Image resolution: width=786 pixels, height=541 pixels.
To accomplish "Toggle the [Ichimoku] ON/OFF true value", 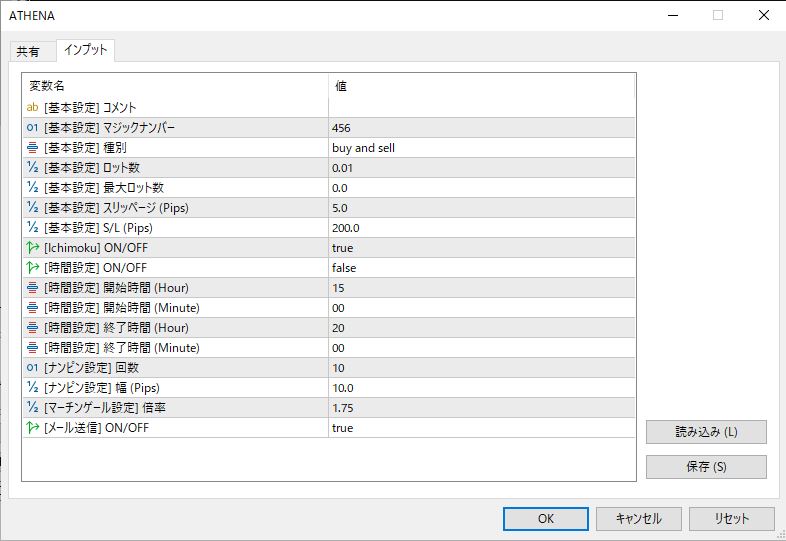I will point(480,248).
